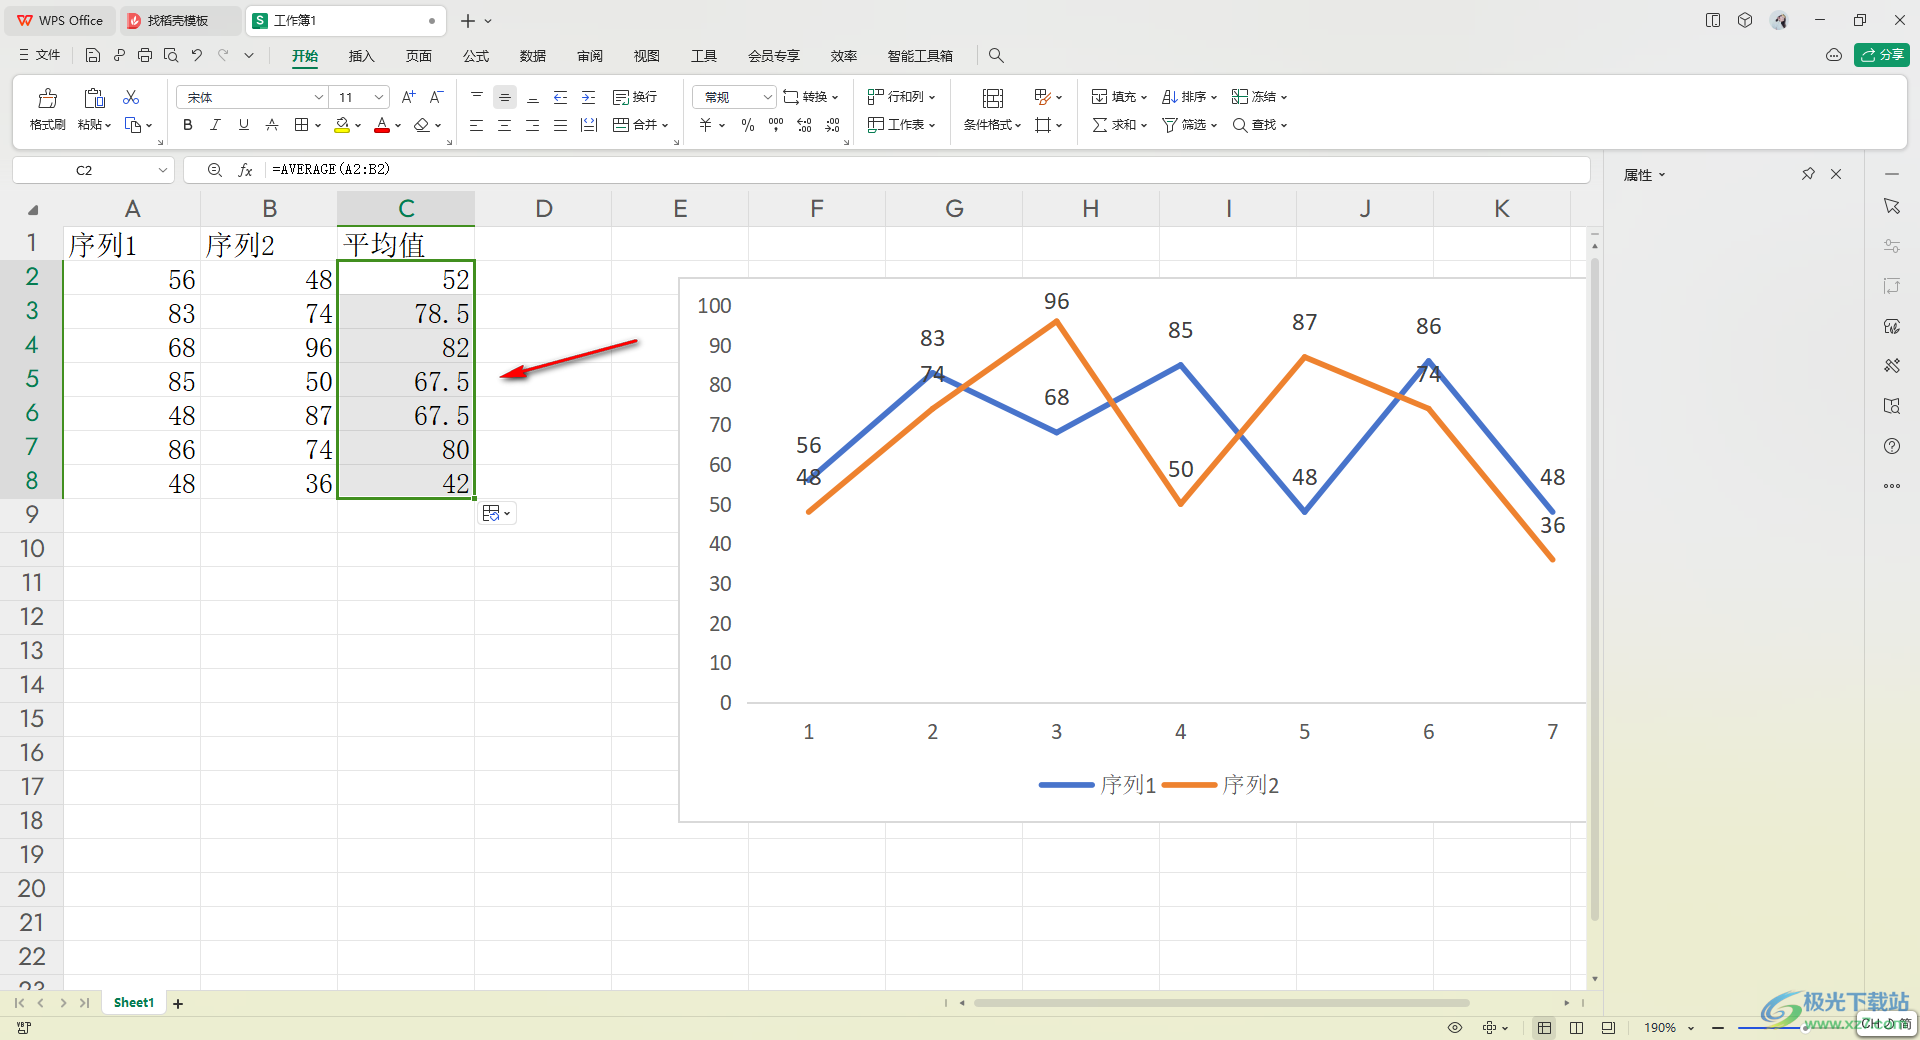Open the search magnifier in menu bar
1920x1040 pixels.
[996, 56]
